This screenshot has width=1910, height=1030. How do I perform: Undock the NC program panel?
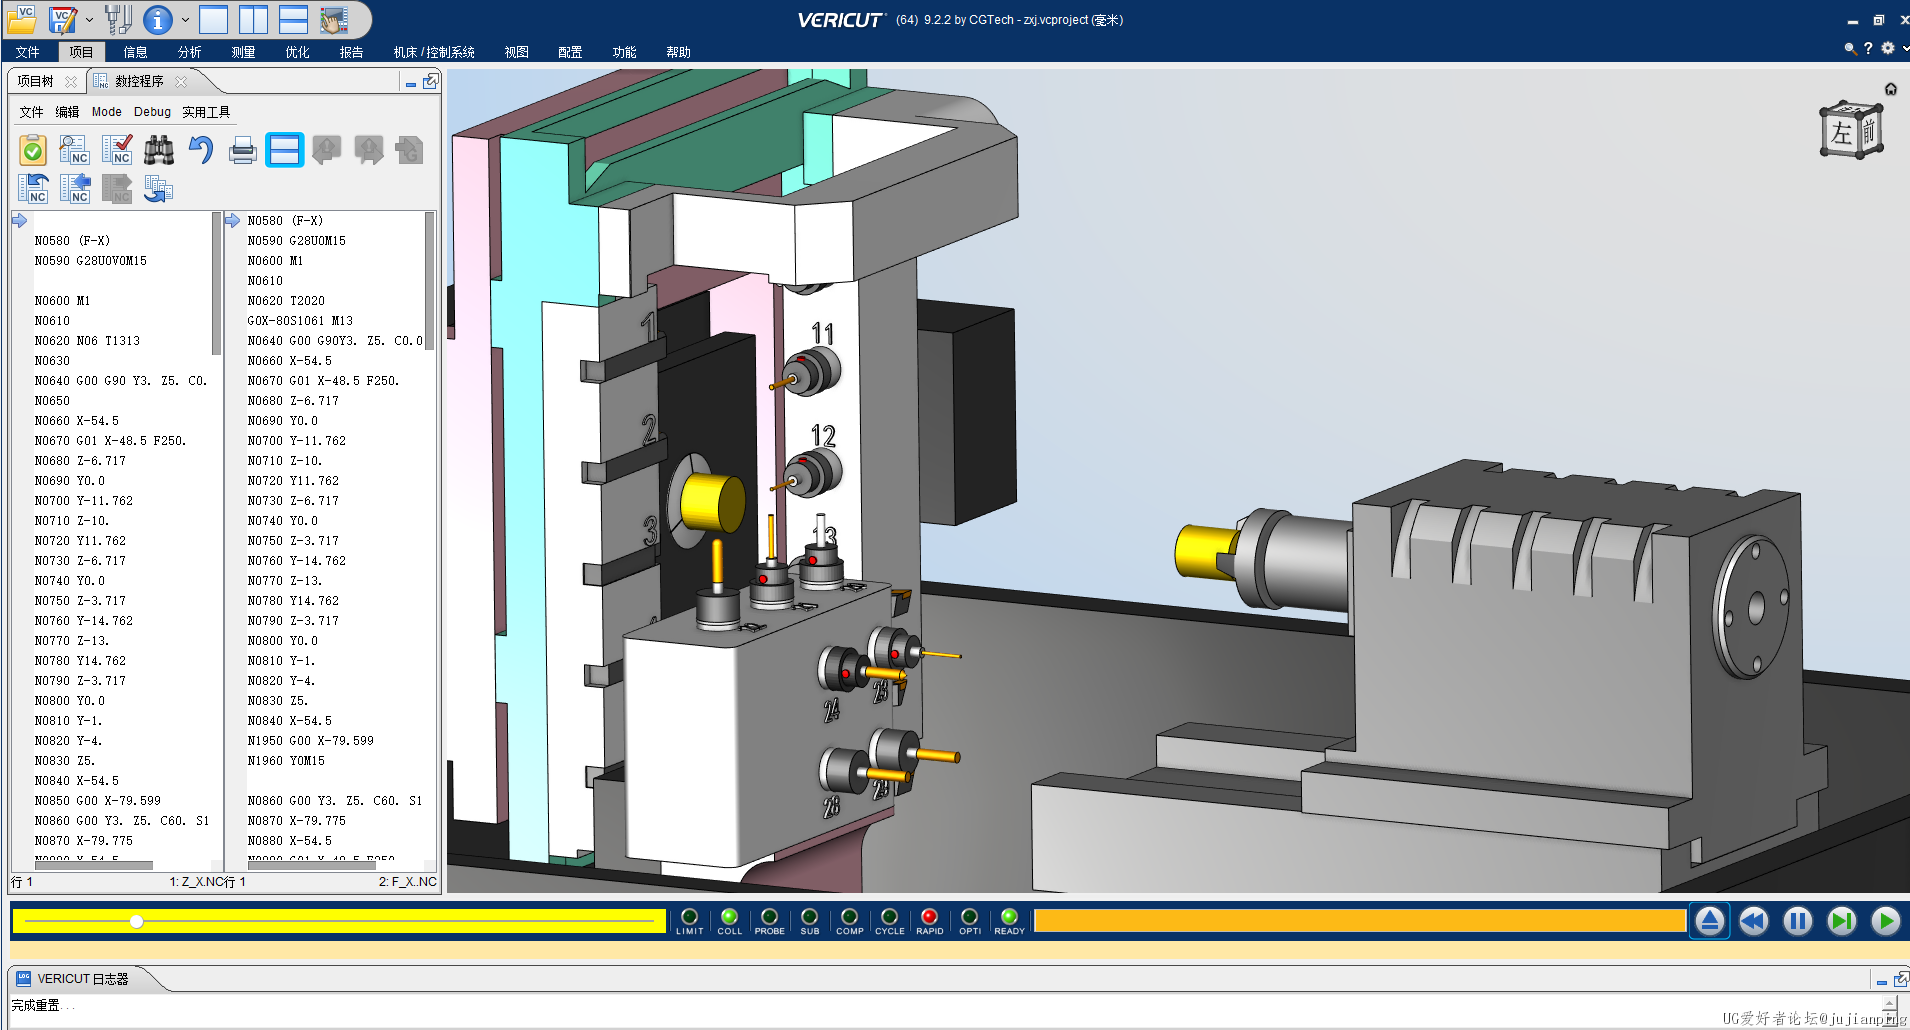point(430,82)
